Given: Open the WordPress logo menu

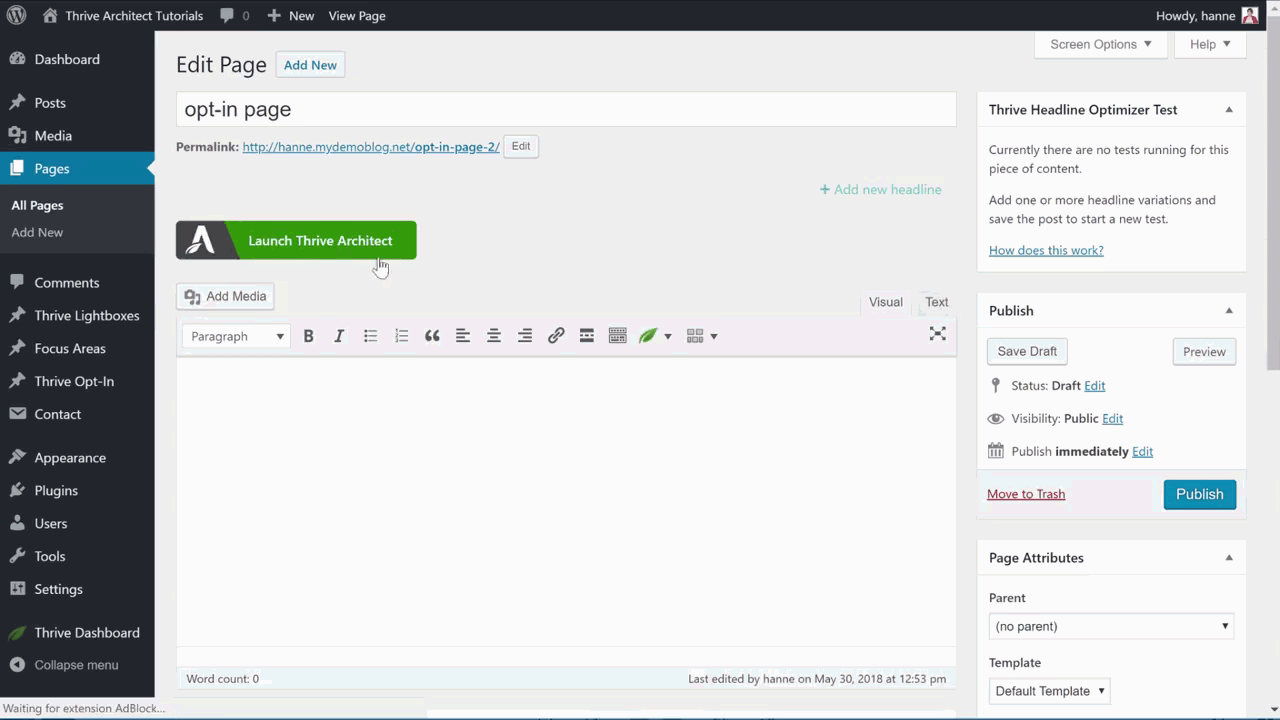Looking at the screenshot, I should [x=16, y=15].
